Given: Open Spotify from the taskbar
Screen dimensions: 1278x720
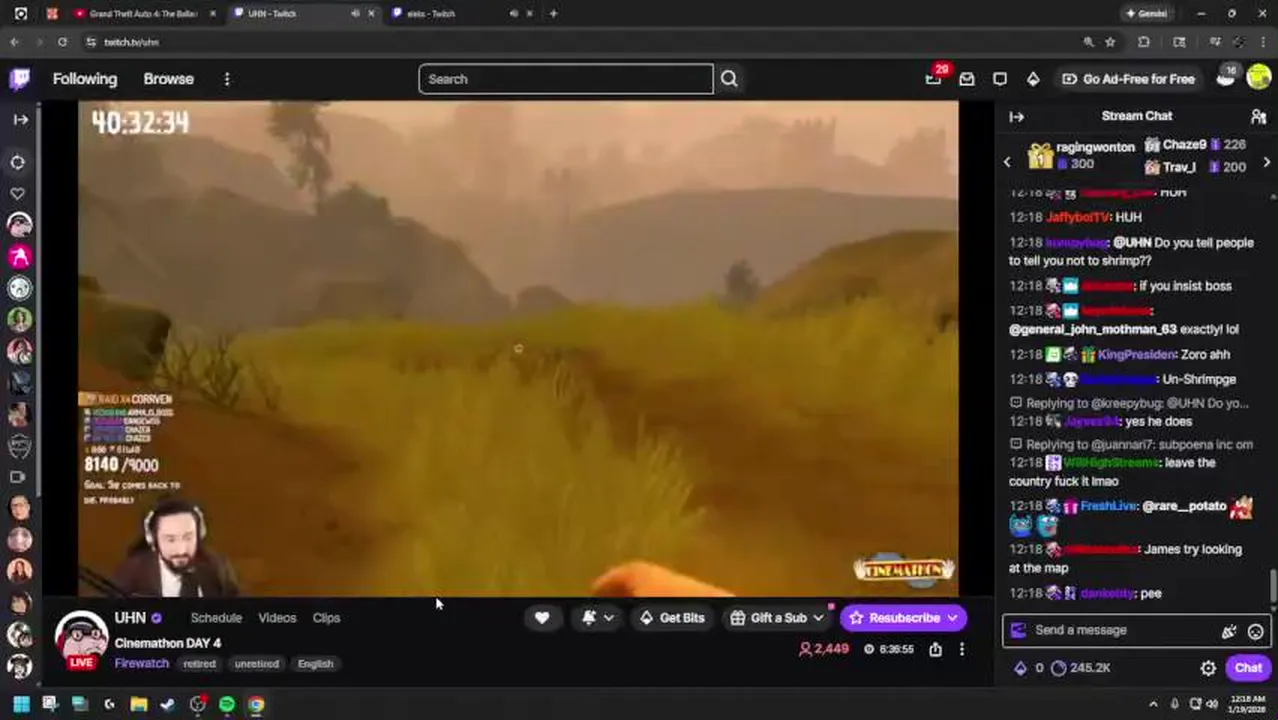Looking at the screenshot, I should point(227,704).
